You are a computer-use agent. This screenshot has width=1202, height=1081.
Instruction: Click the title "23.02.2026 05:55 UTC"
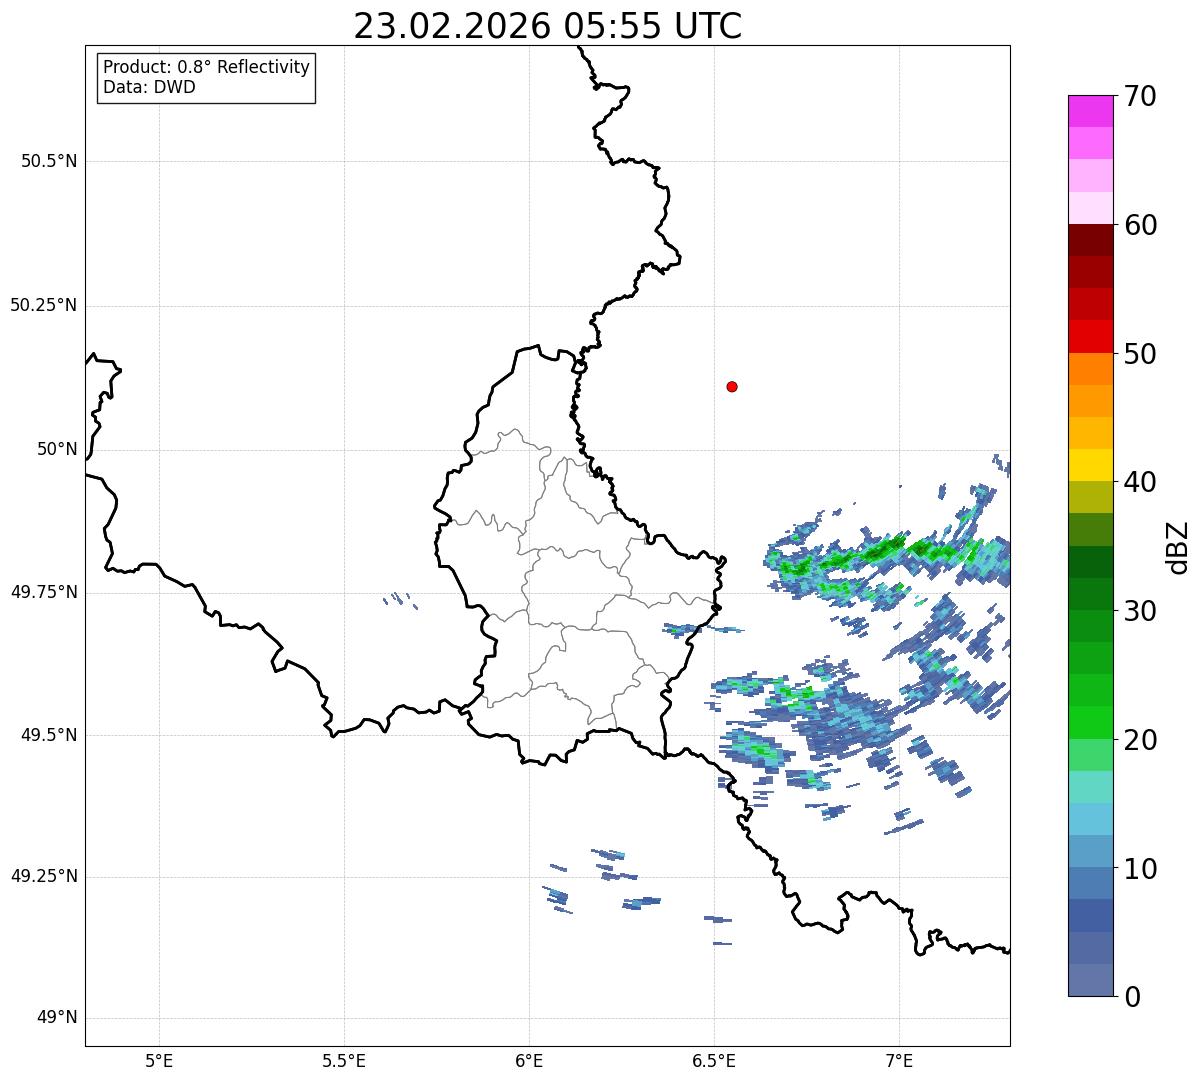[547, 26]
